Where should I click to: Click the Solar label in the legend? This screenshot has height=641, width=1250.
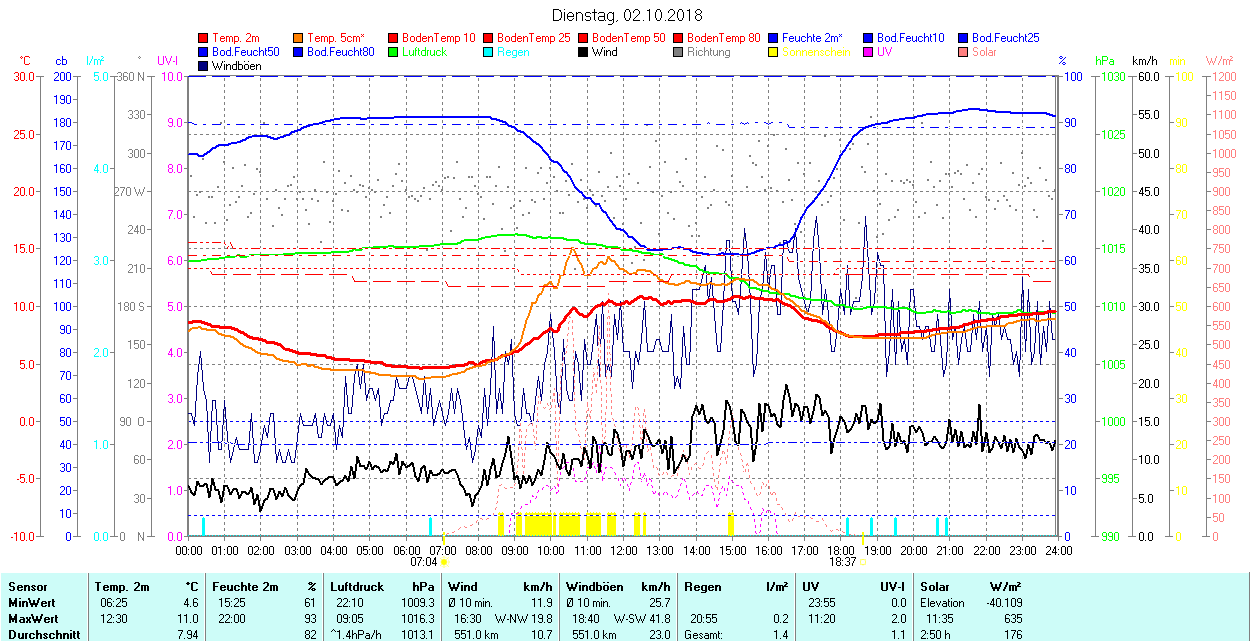point(983,52)
